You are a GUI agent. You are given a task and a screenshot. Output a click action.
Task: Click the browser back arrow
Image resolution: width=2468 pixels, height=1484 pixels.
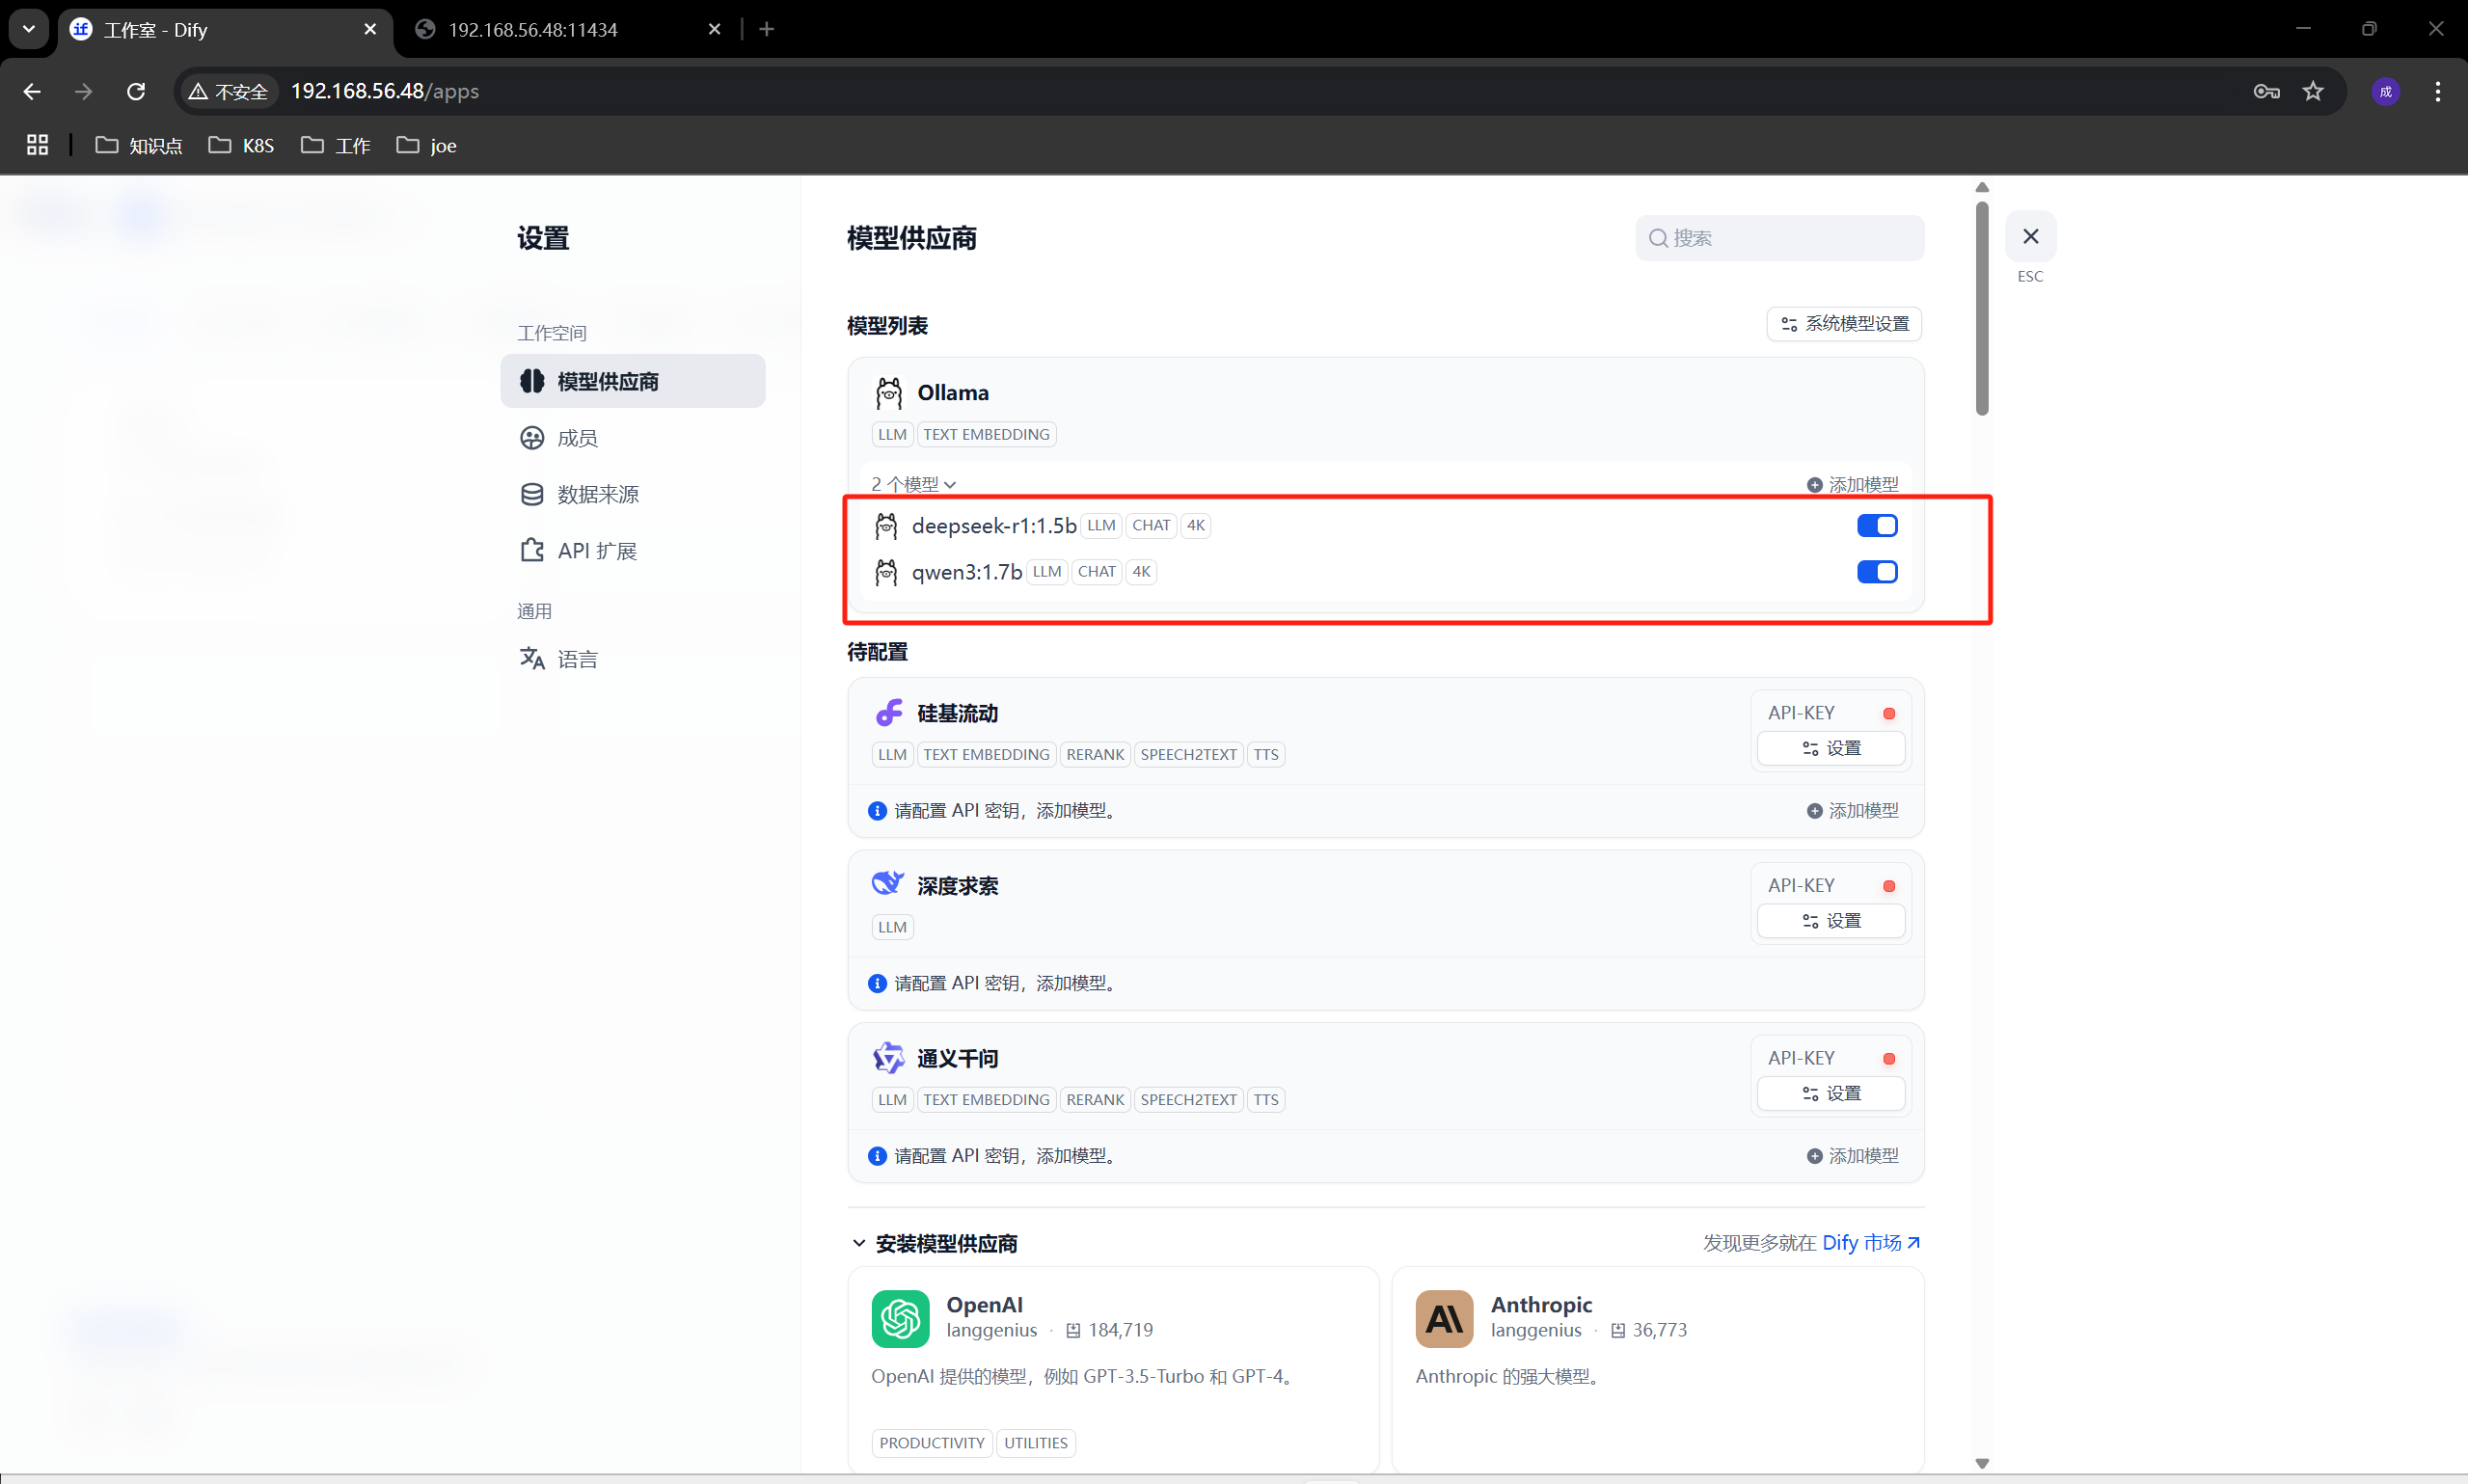[x=32, y=91]
